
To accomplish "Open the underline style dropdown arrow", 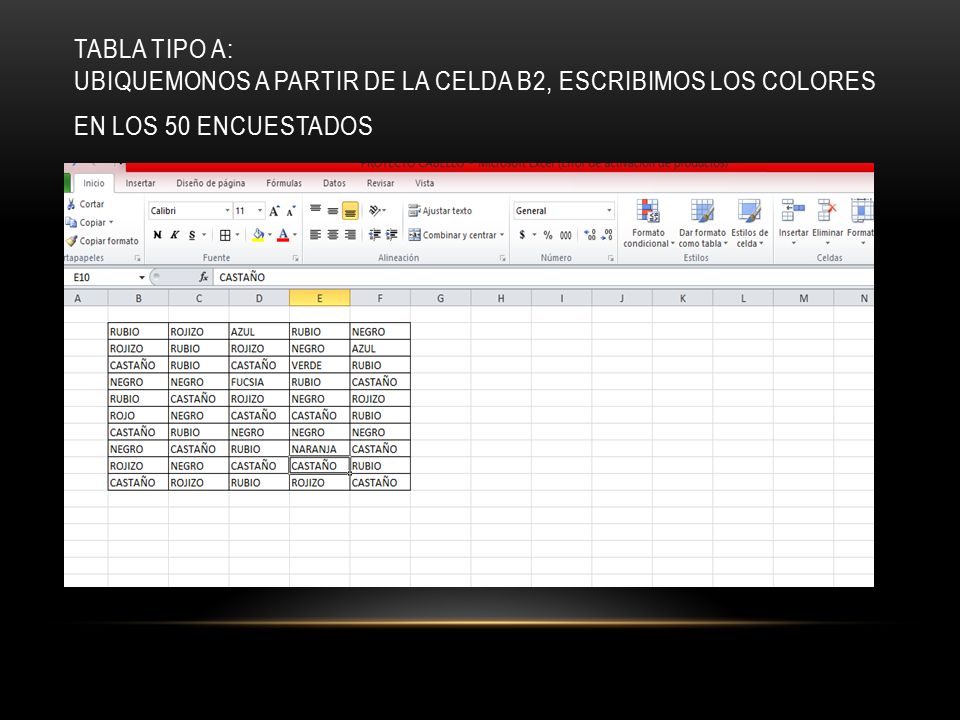I will pyautogui.click(x=204, y=235).
